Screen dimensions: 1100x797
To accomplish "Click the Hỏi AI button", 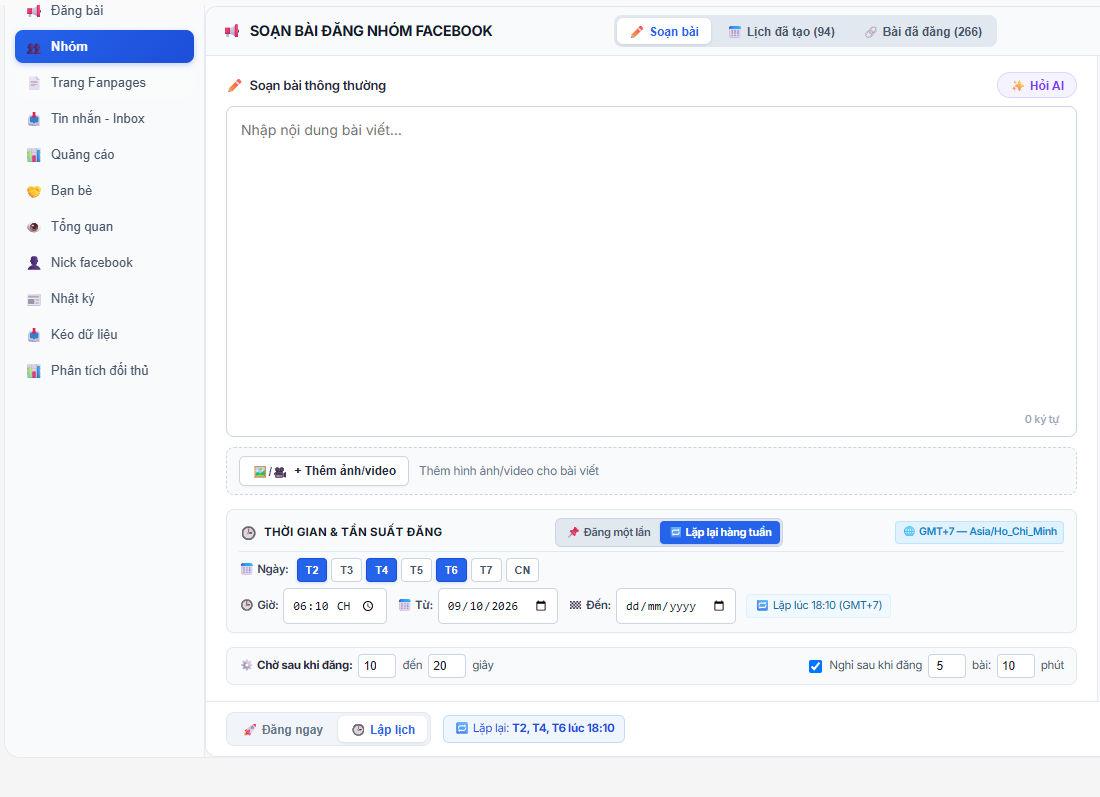I will (1037, 86).
